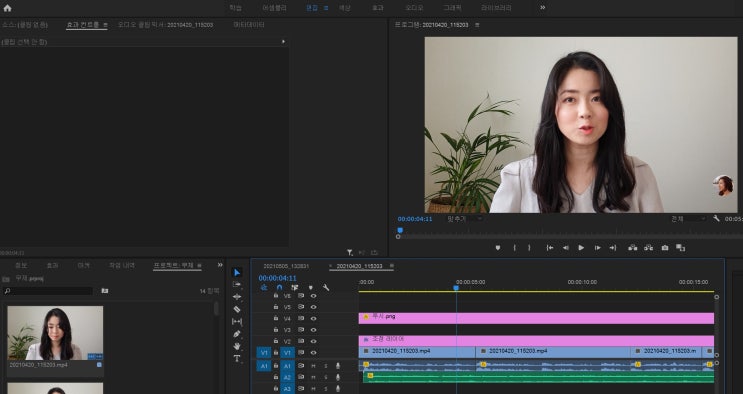The width and height of the screenshot is (743, 394).
Task: Click the Extract button
Action: [x=649, y=247]
